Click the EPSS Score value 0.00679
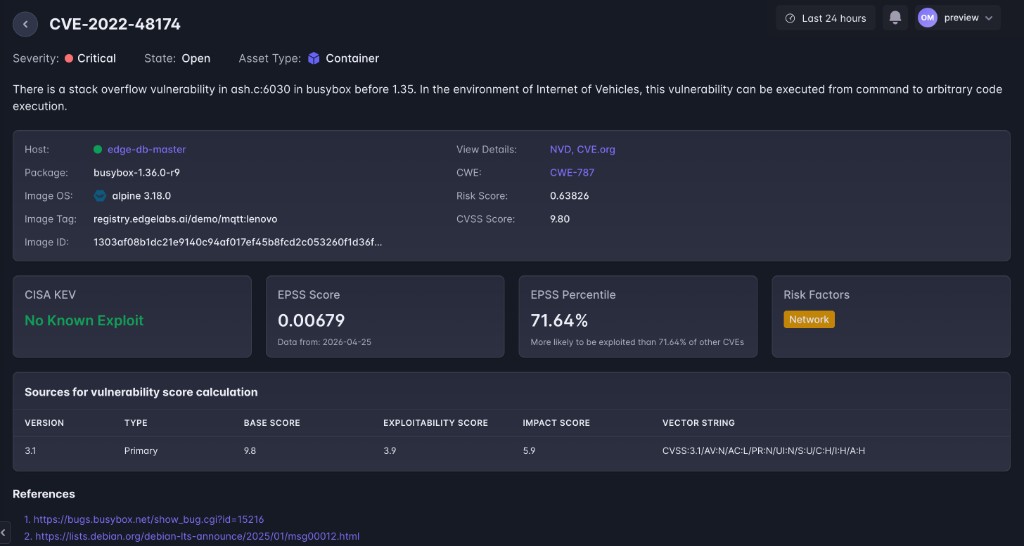 (x=311, y=320)
